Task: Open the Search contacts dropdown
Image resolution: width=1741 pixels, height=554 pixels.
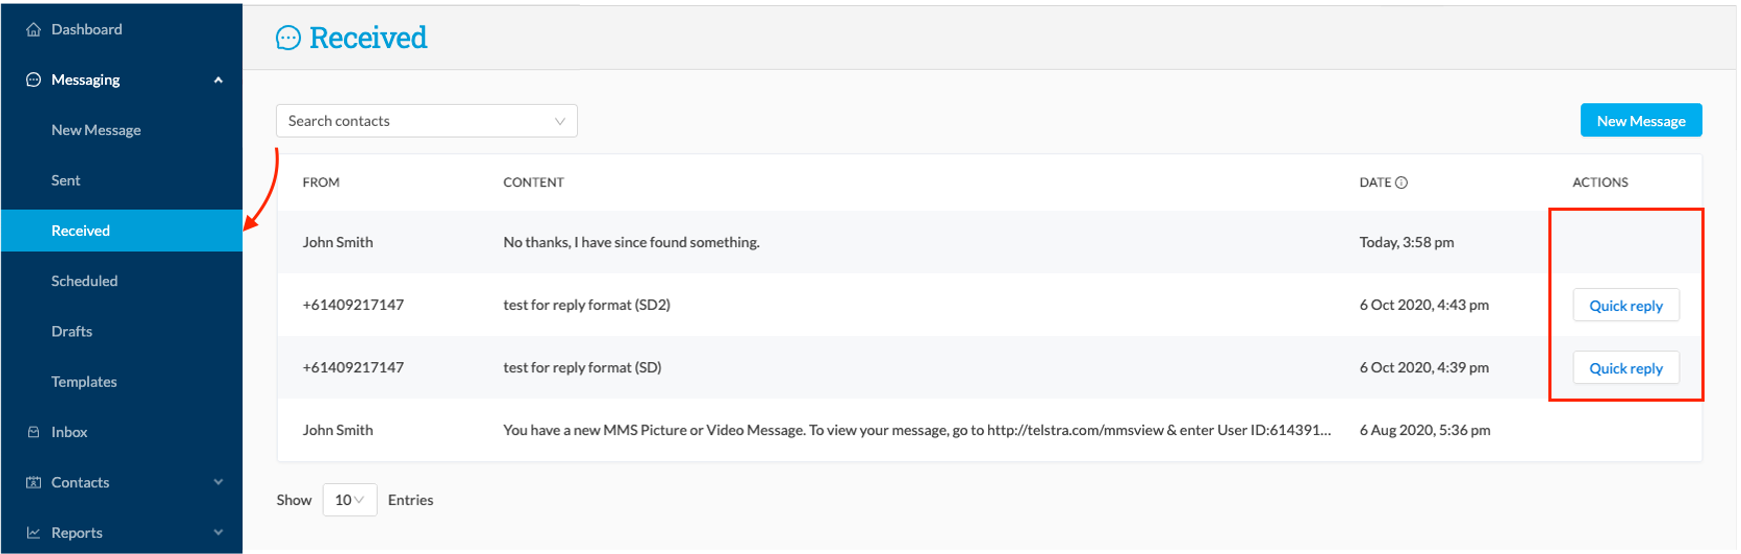Action: 427,121
